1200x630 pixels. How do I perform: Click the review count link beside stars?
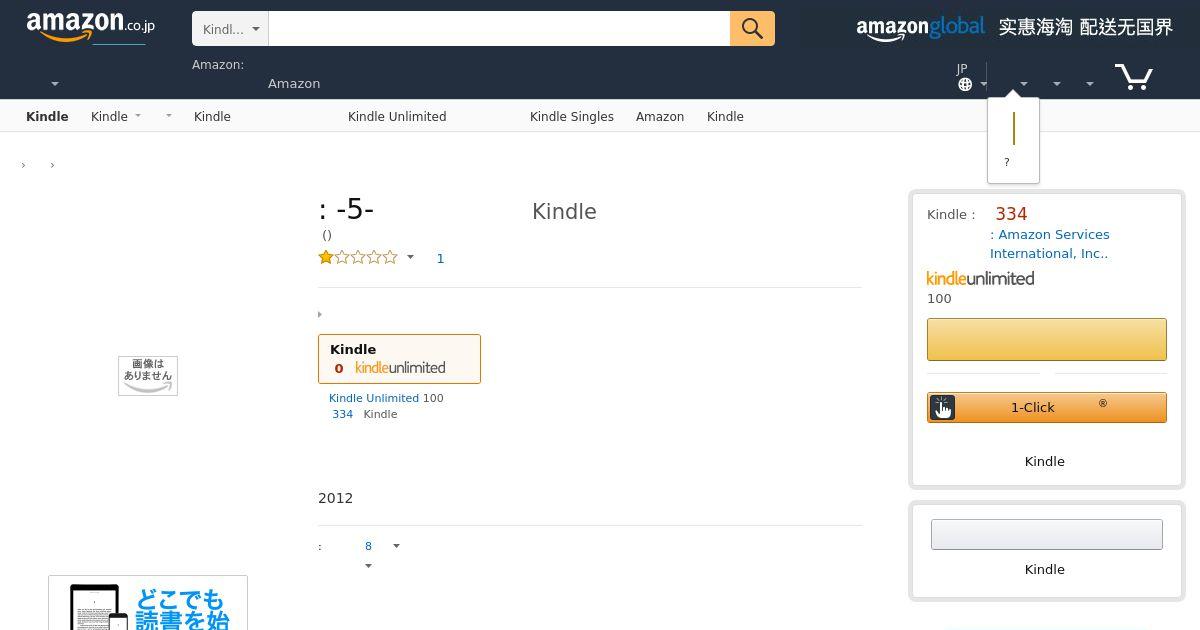(440, 258)
